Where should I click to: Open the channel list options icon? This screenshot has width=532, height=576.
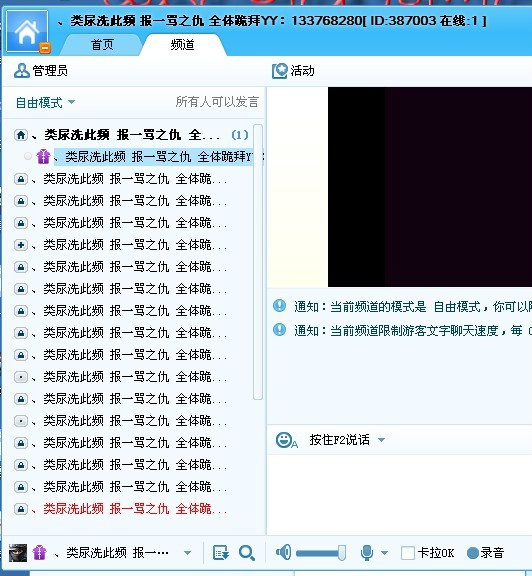point(221,553)
